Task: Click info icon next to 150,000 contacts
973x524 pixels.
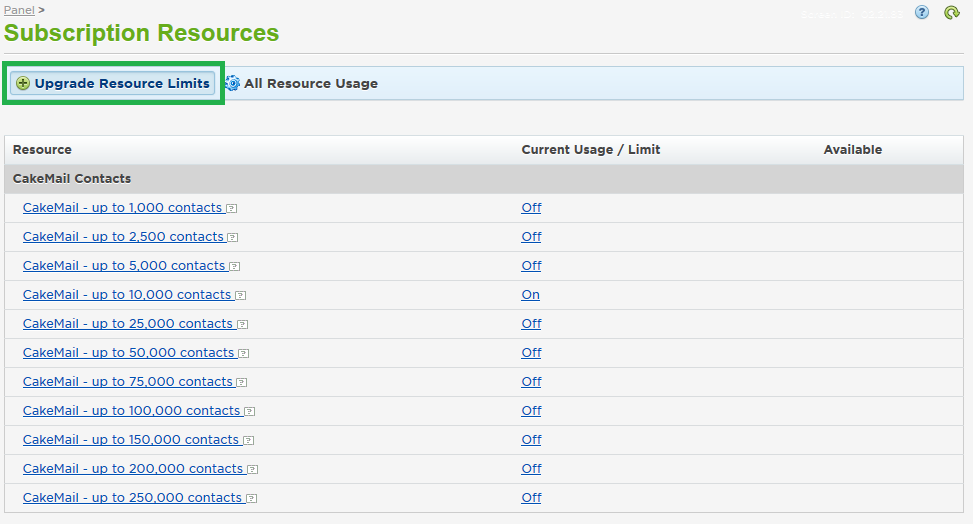Action: tap(248, 441)
